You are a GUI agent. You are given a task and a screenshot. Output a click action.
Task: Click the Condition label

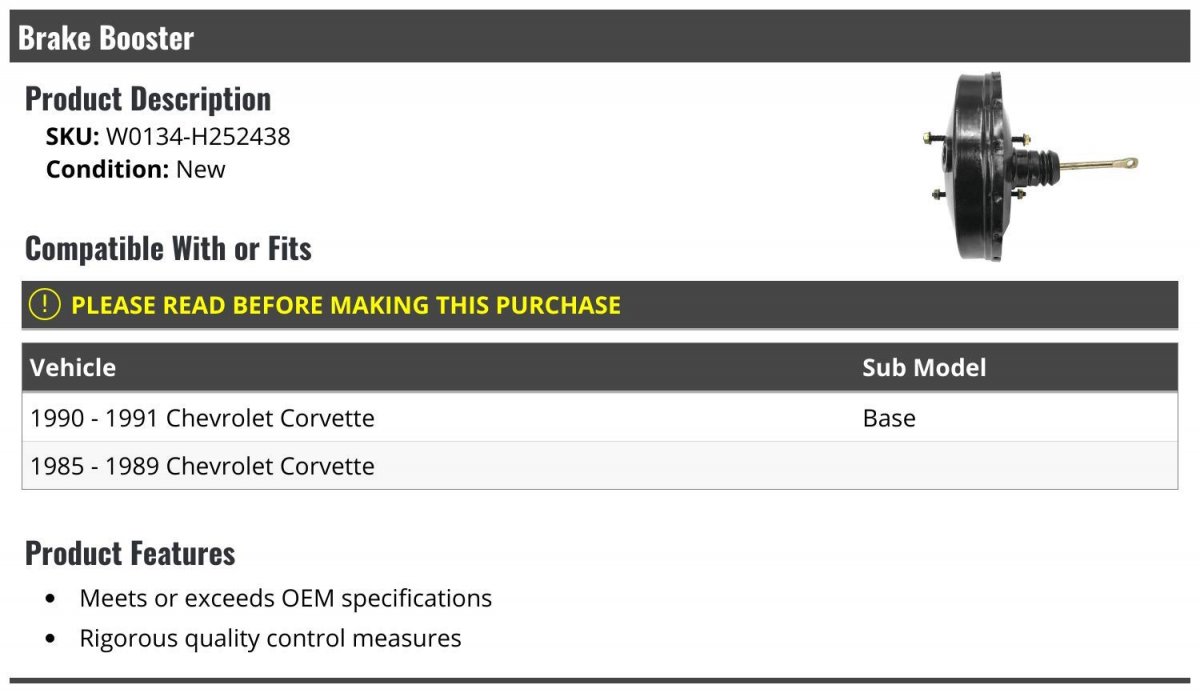[107, 169]
